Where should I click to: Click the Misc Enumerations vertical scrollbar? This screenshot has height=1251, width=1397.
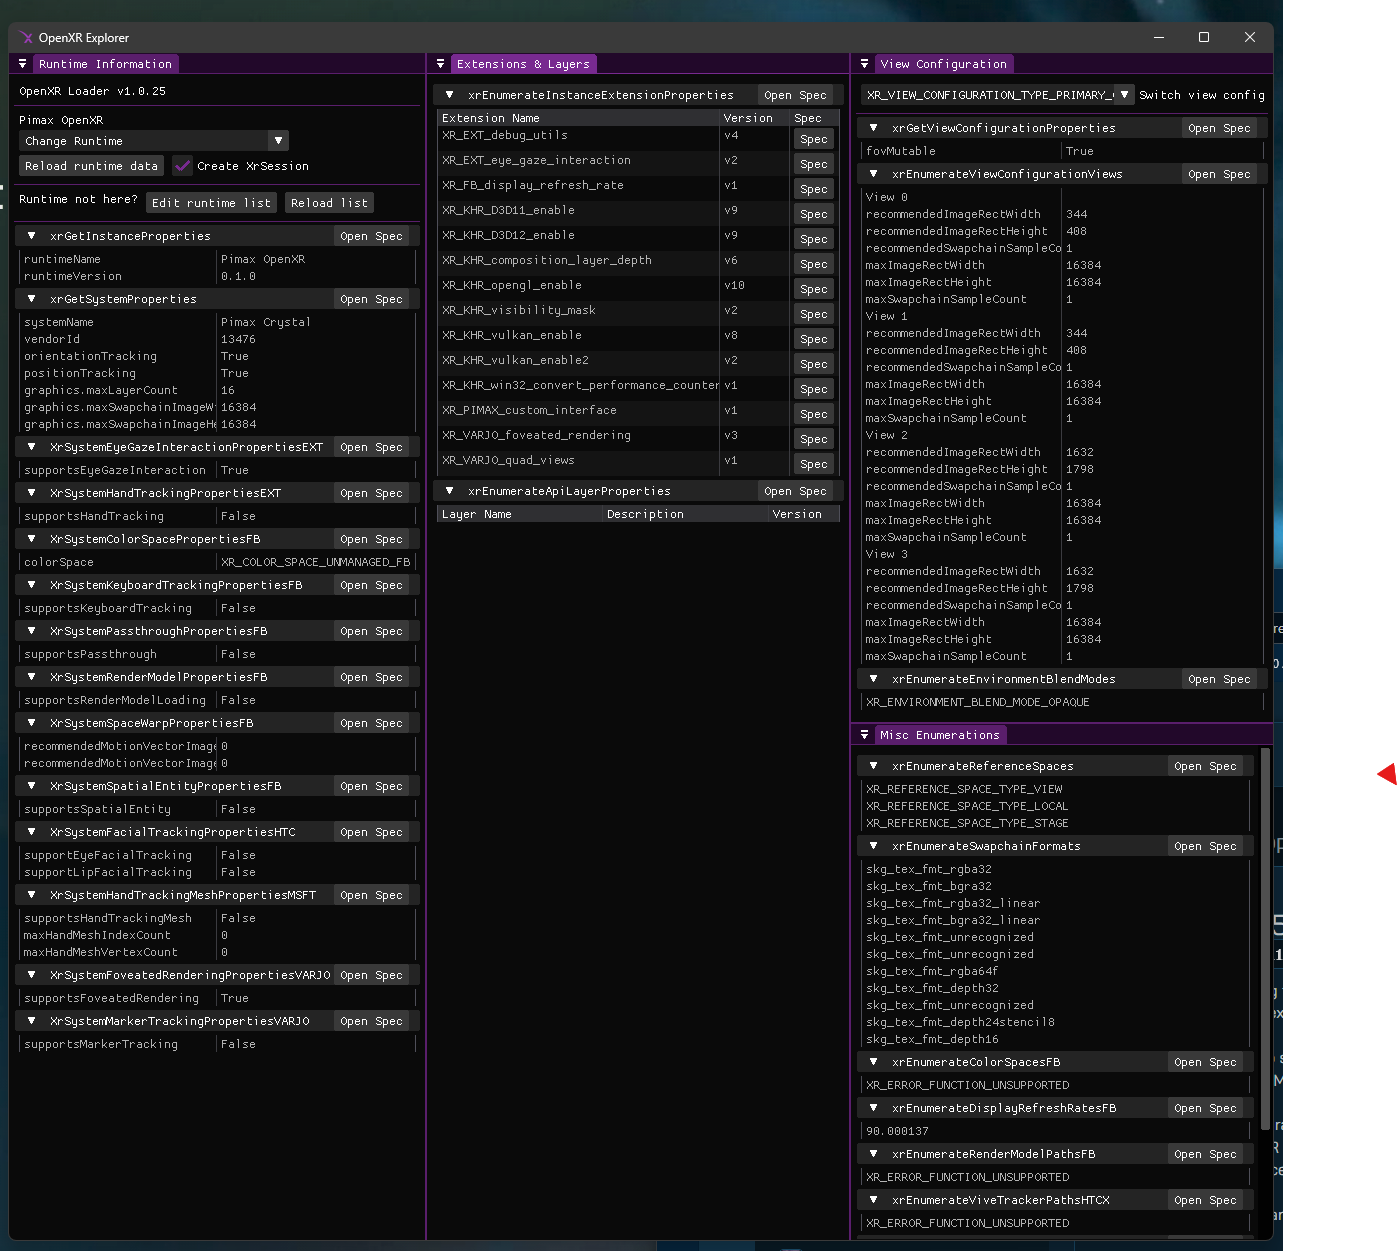(1265, 938)
